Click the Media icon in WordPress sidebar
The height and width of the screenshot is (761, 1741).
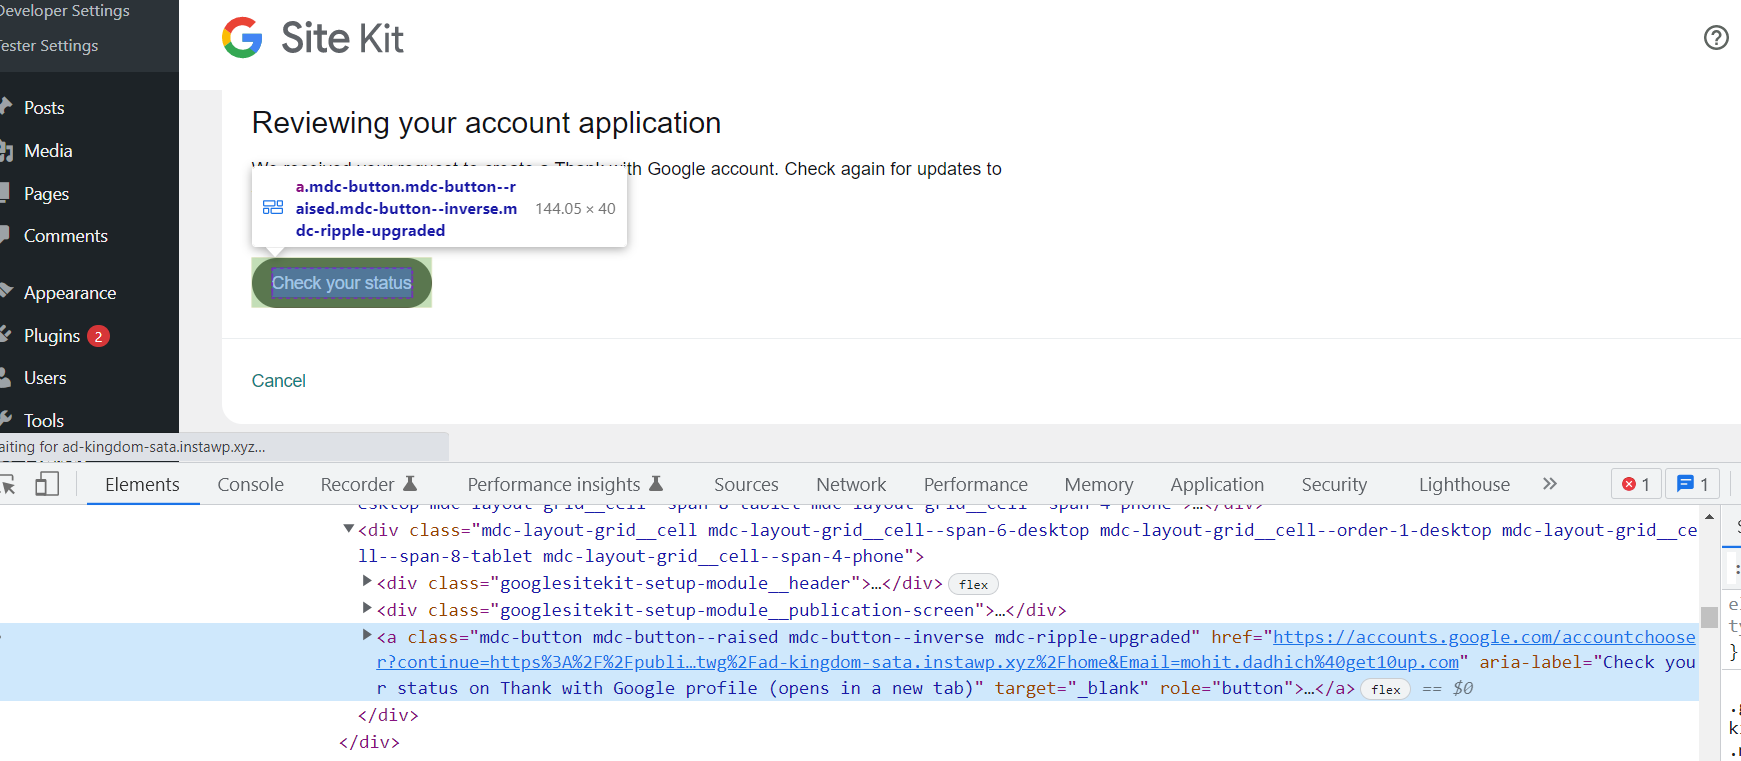[x=6, y=151]
